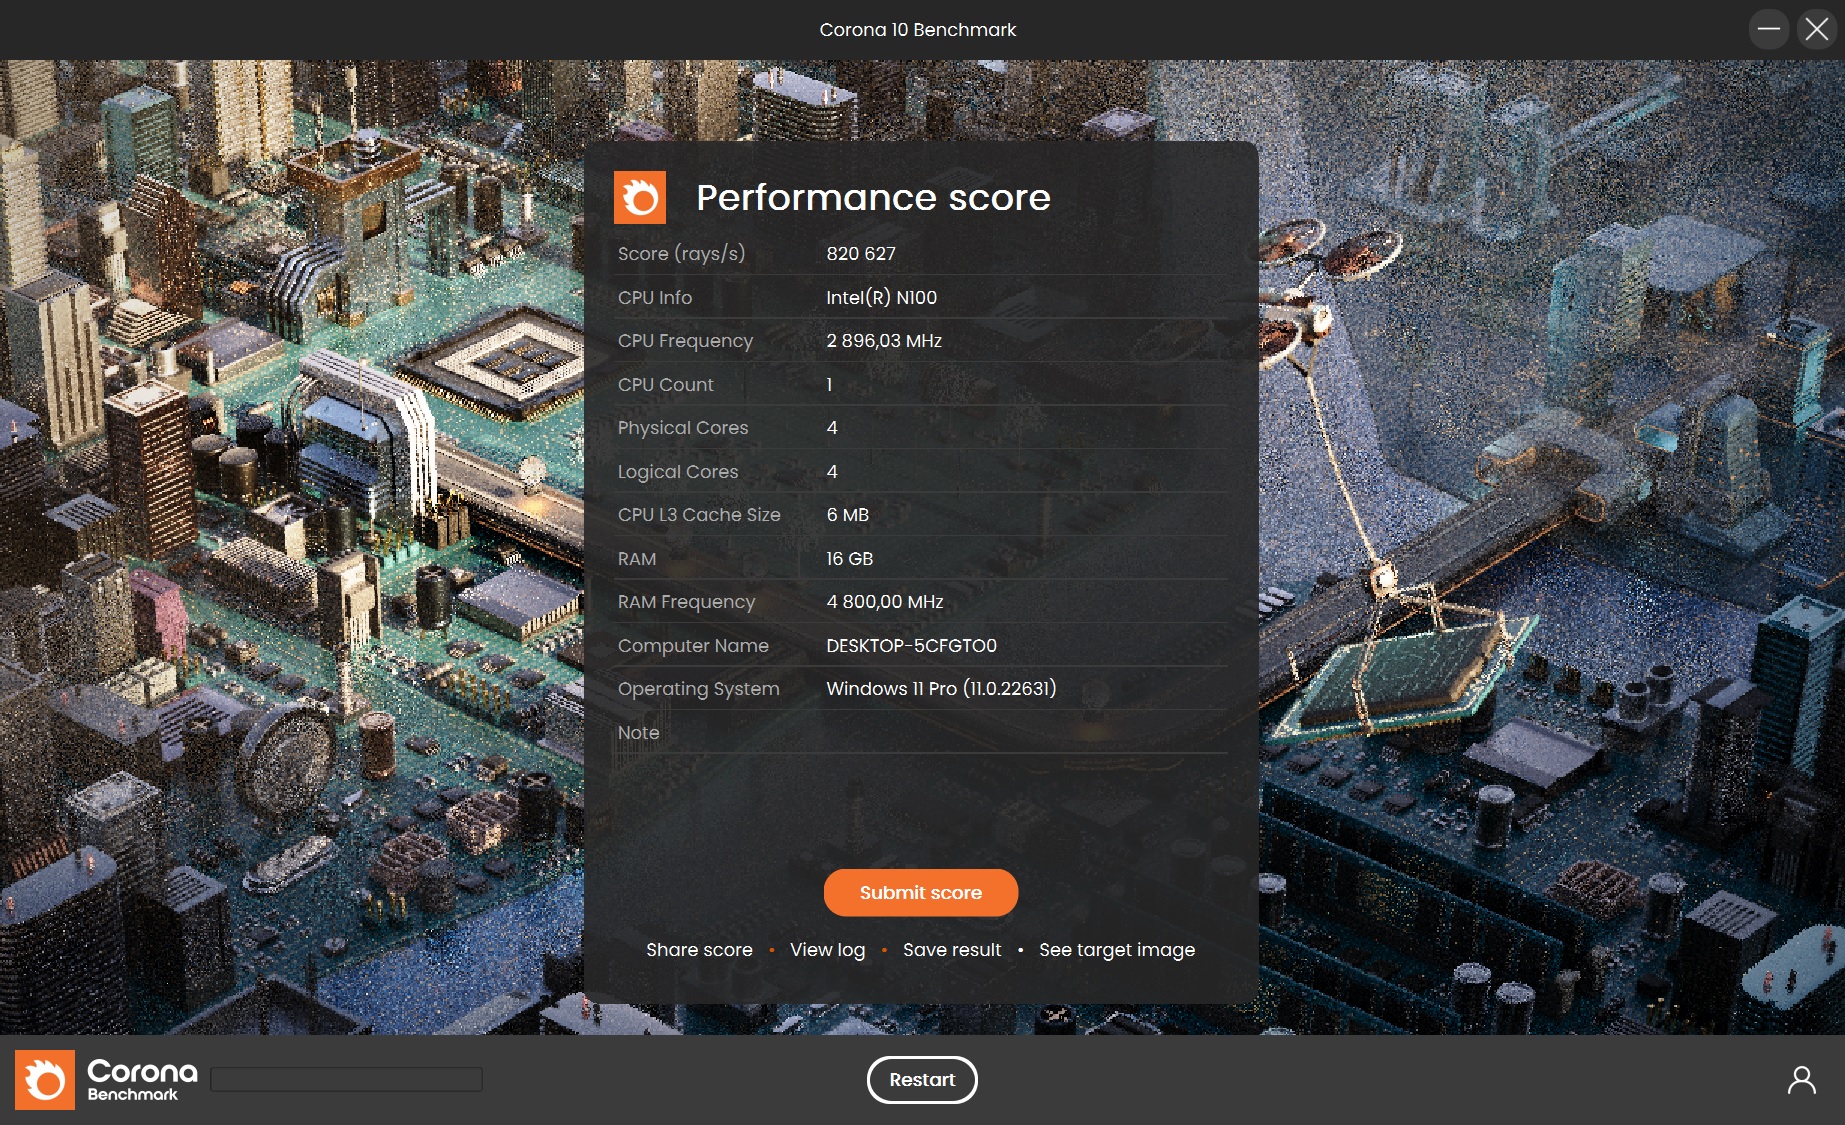The image size is (1845, 1125).
Task: Close the Corona 10 Benchmark window
Action: [x=1817, y=29]
